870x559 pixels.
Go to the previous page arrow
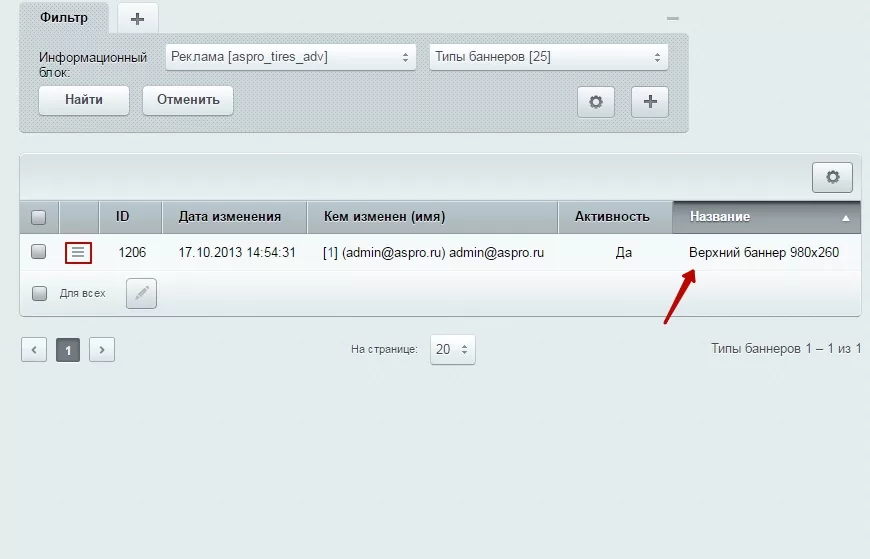[34, 350]
